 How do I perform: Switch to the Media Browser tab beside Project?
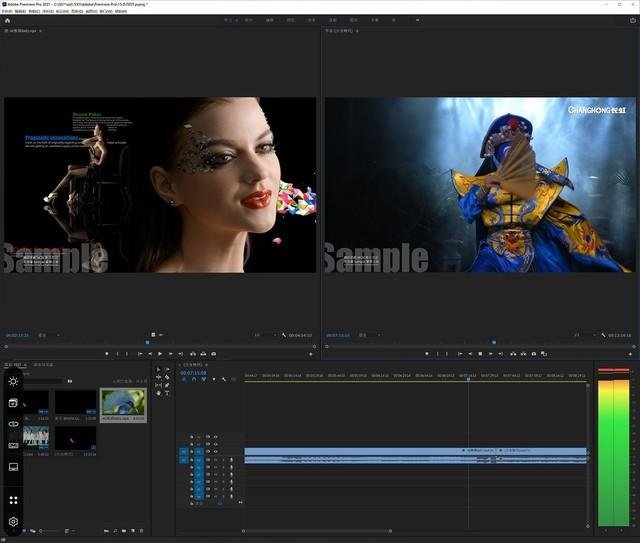pos(44,365)
